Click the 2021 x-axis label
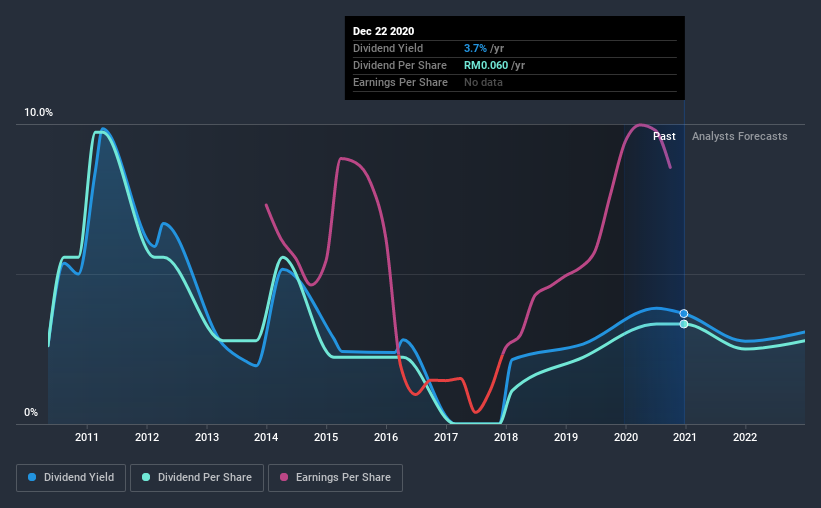This screenshot has height=508, width=821. [x=685, y=437]
